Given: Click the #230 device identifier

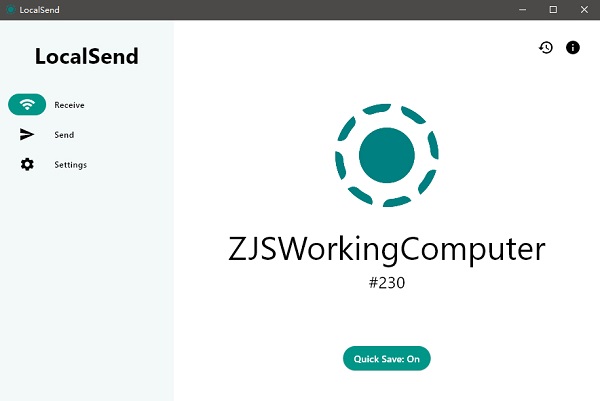Looking at the screenshot, I should (386, 283).
